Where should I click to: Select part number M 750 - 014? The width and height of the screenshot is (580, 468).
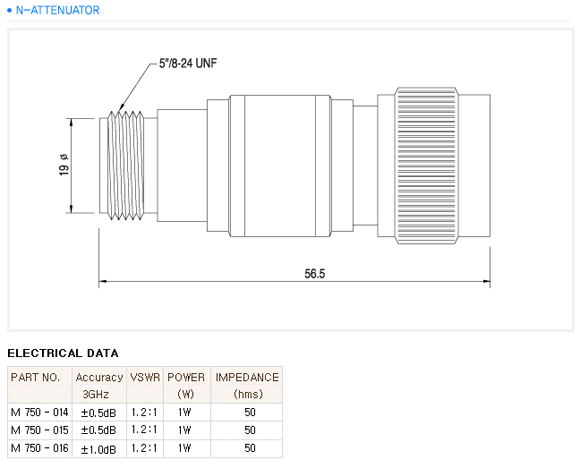tap(40, 412)
